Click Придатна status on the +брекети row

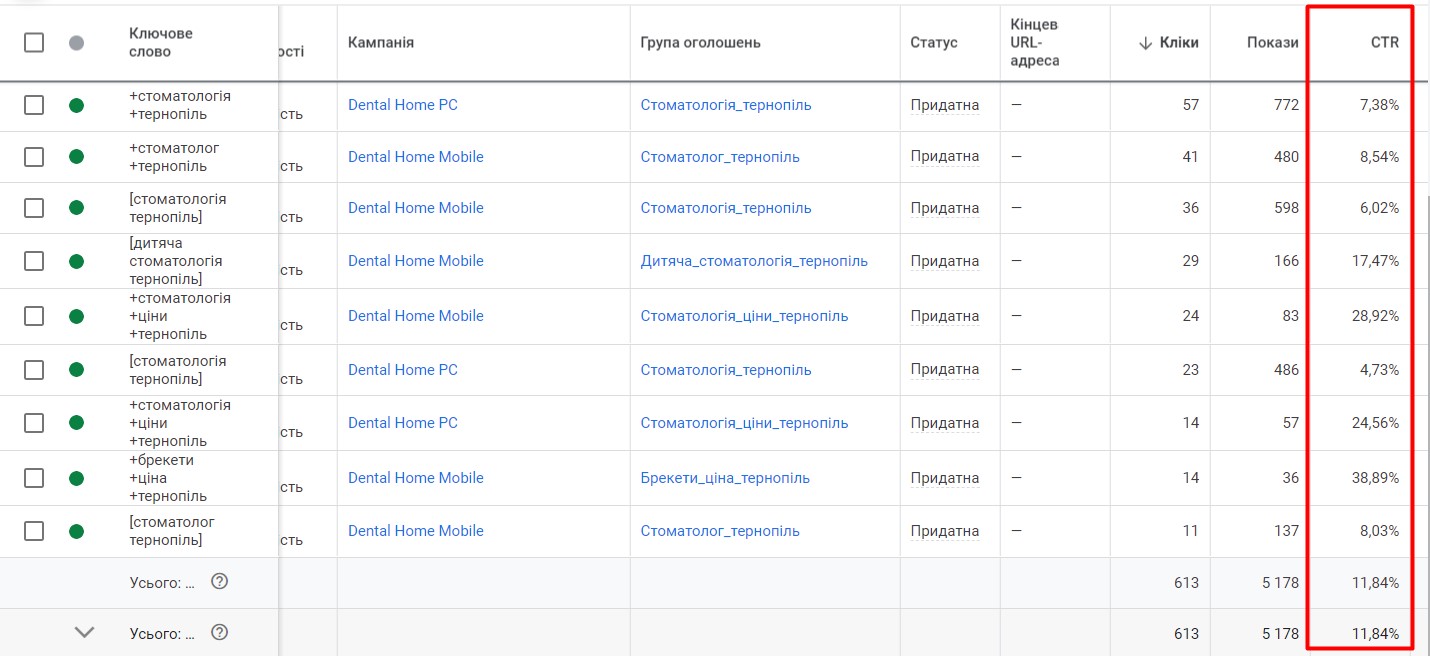pyautogui.click(x=945, y=478)
